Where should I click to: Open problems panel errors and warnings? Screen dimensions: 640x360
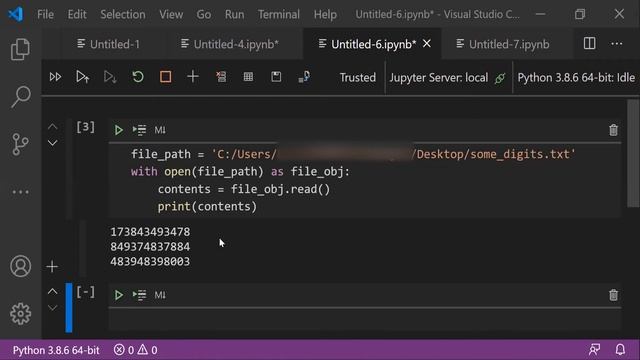[136, 350]
